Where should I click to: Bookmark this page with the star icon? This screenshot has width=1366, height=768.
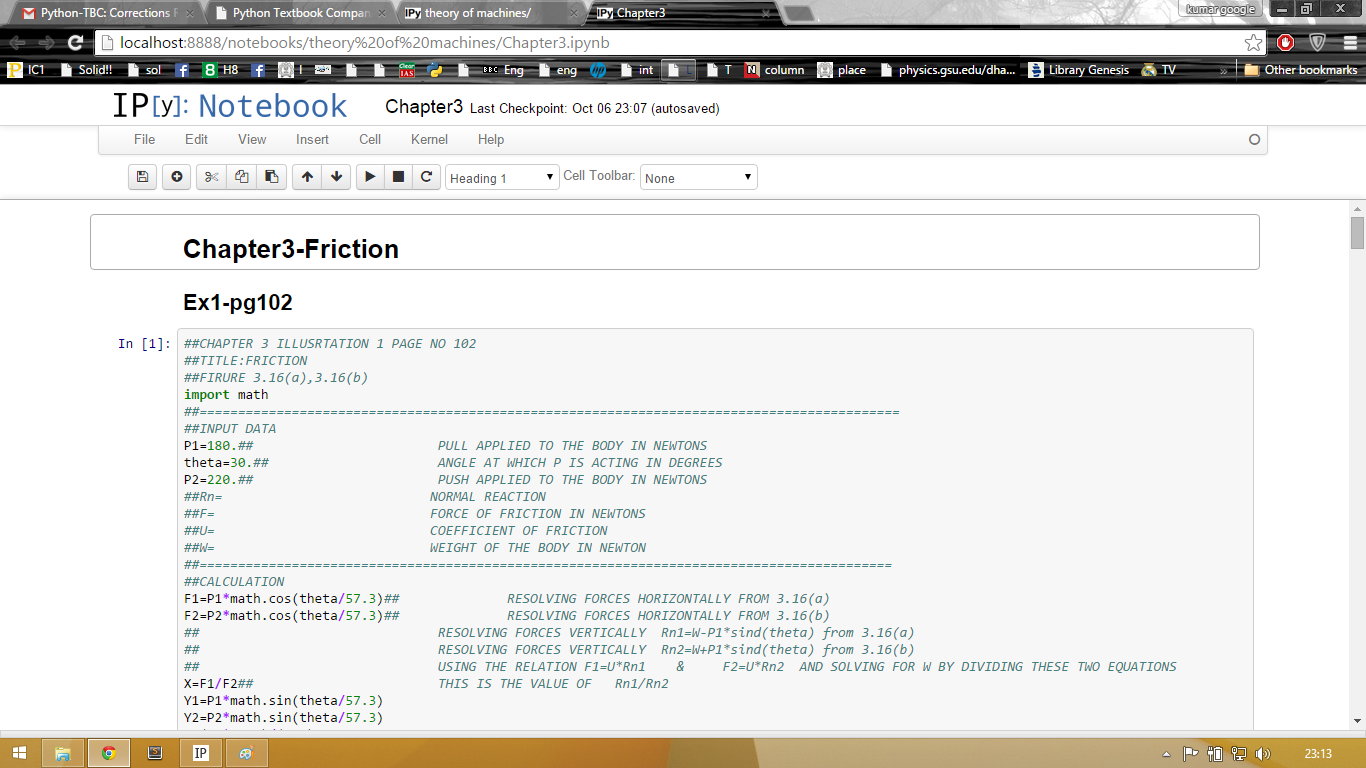tap(1253, 43)
